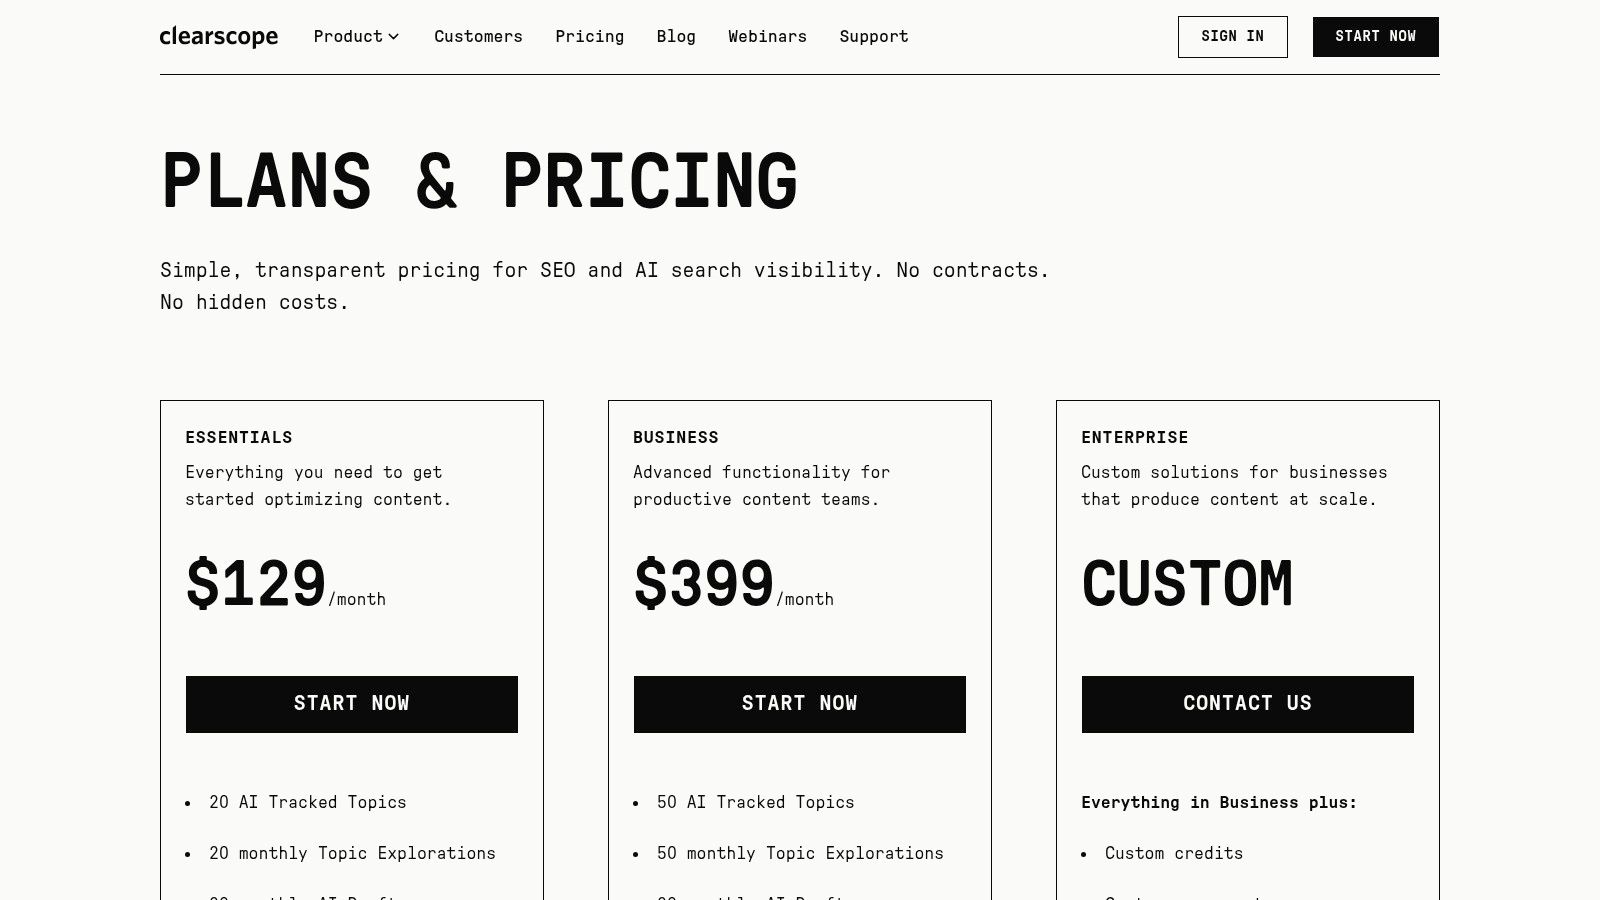Open the Support page
This screenshot has width=1600, height=900.
click(x=873, y=37)
